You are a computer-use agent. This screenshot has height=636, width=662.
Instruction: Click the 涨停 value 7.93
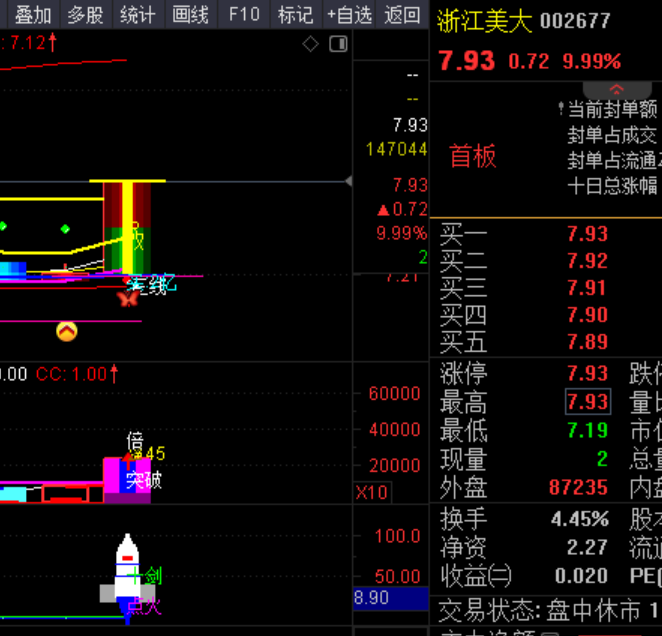click(587, 373)
